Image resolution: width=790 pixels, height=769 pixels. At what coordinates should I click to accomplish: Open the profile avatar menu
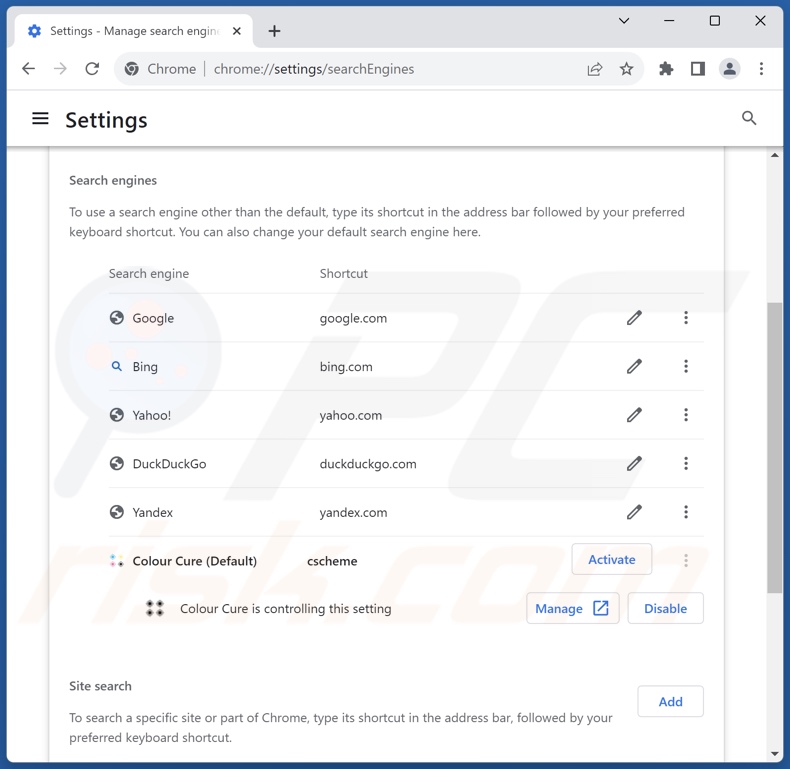coord(730,69)
